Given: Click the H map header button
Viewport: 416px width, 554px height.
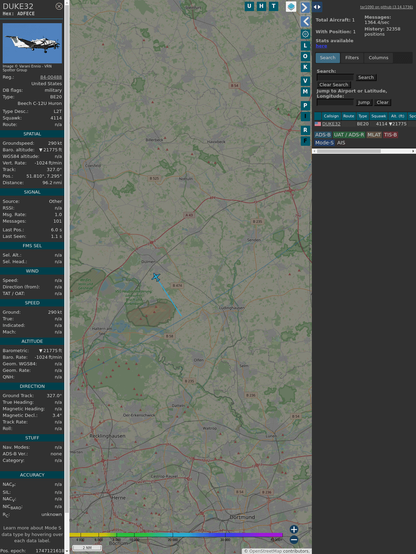Looking at the screenshot, I should click(x=261, y=6).
